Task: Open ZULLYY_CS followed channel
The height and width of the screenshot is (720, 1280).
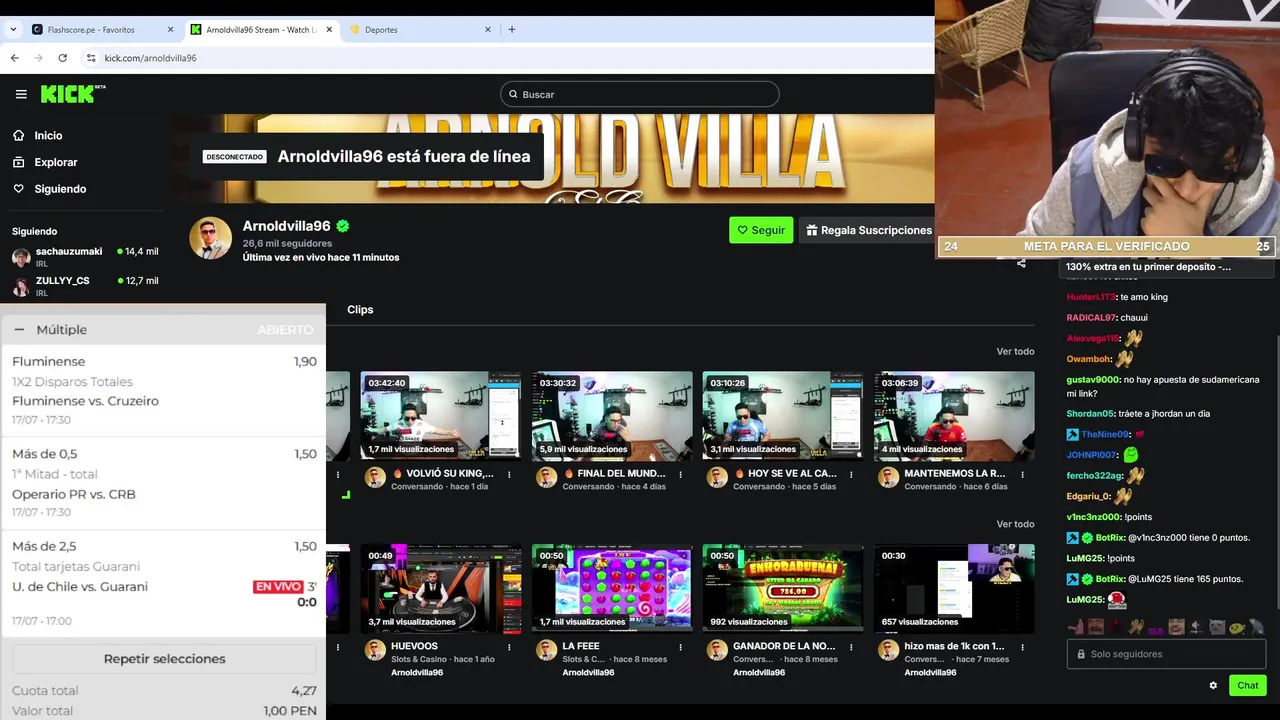Action: click(85, 286)
